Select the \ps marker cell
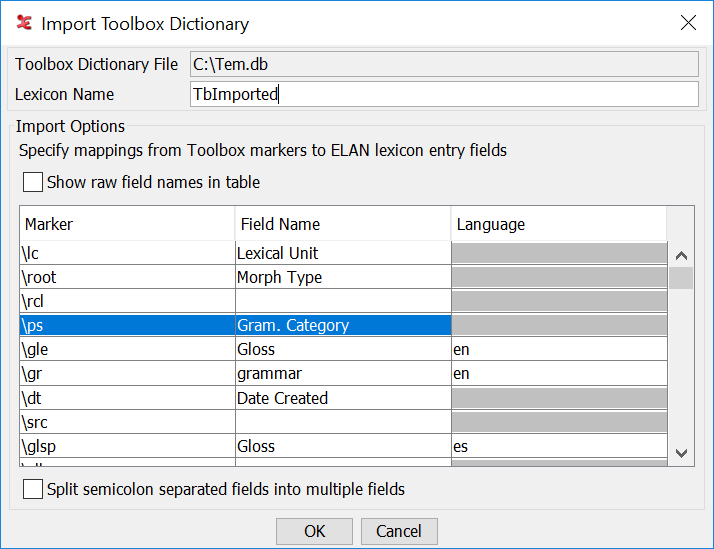The image size is (714, 549). click(x=128, y=325)
